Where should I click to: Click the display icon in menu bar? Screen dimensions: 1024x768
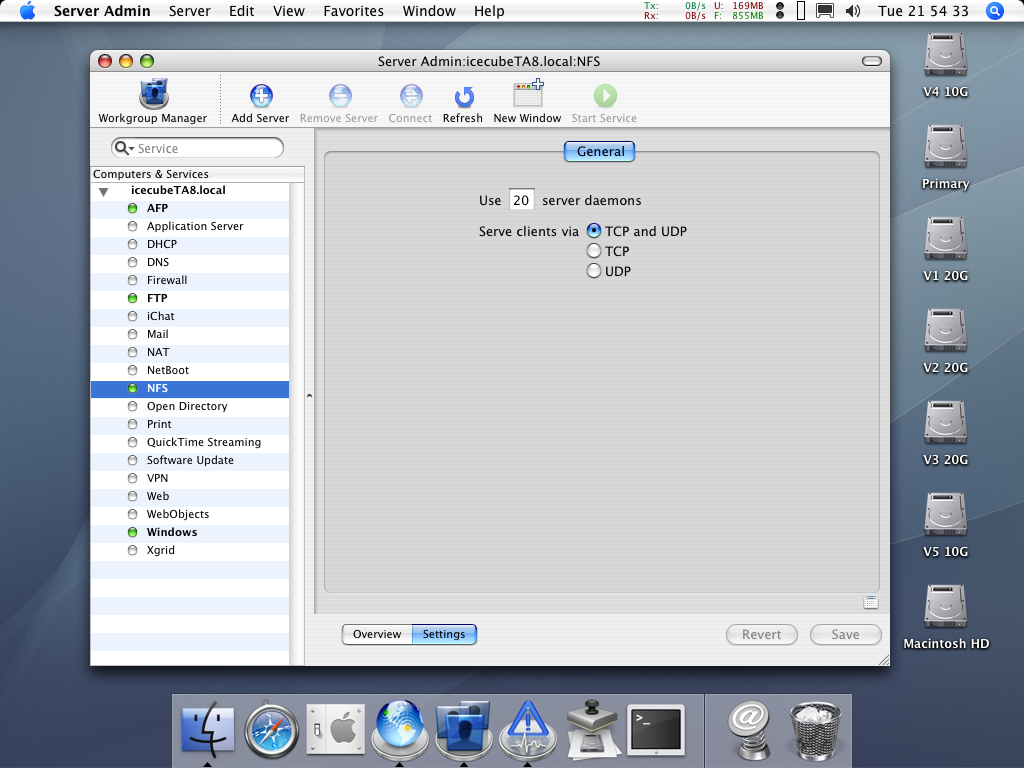pos(825,10)
